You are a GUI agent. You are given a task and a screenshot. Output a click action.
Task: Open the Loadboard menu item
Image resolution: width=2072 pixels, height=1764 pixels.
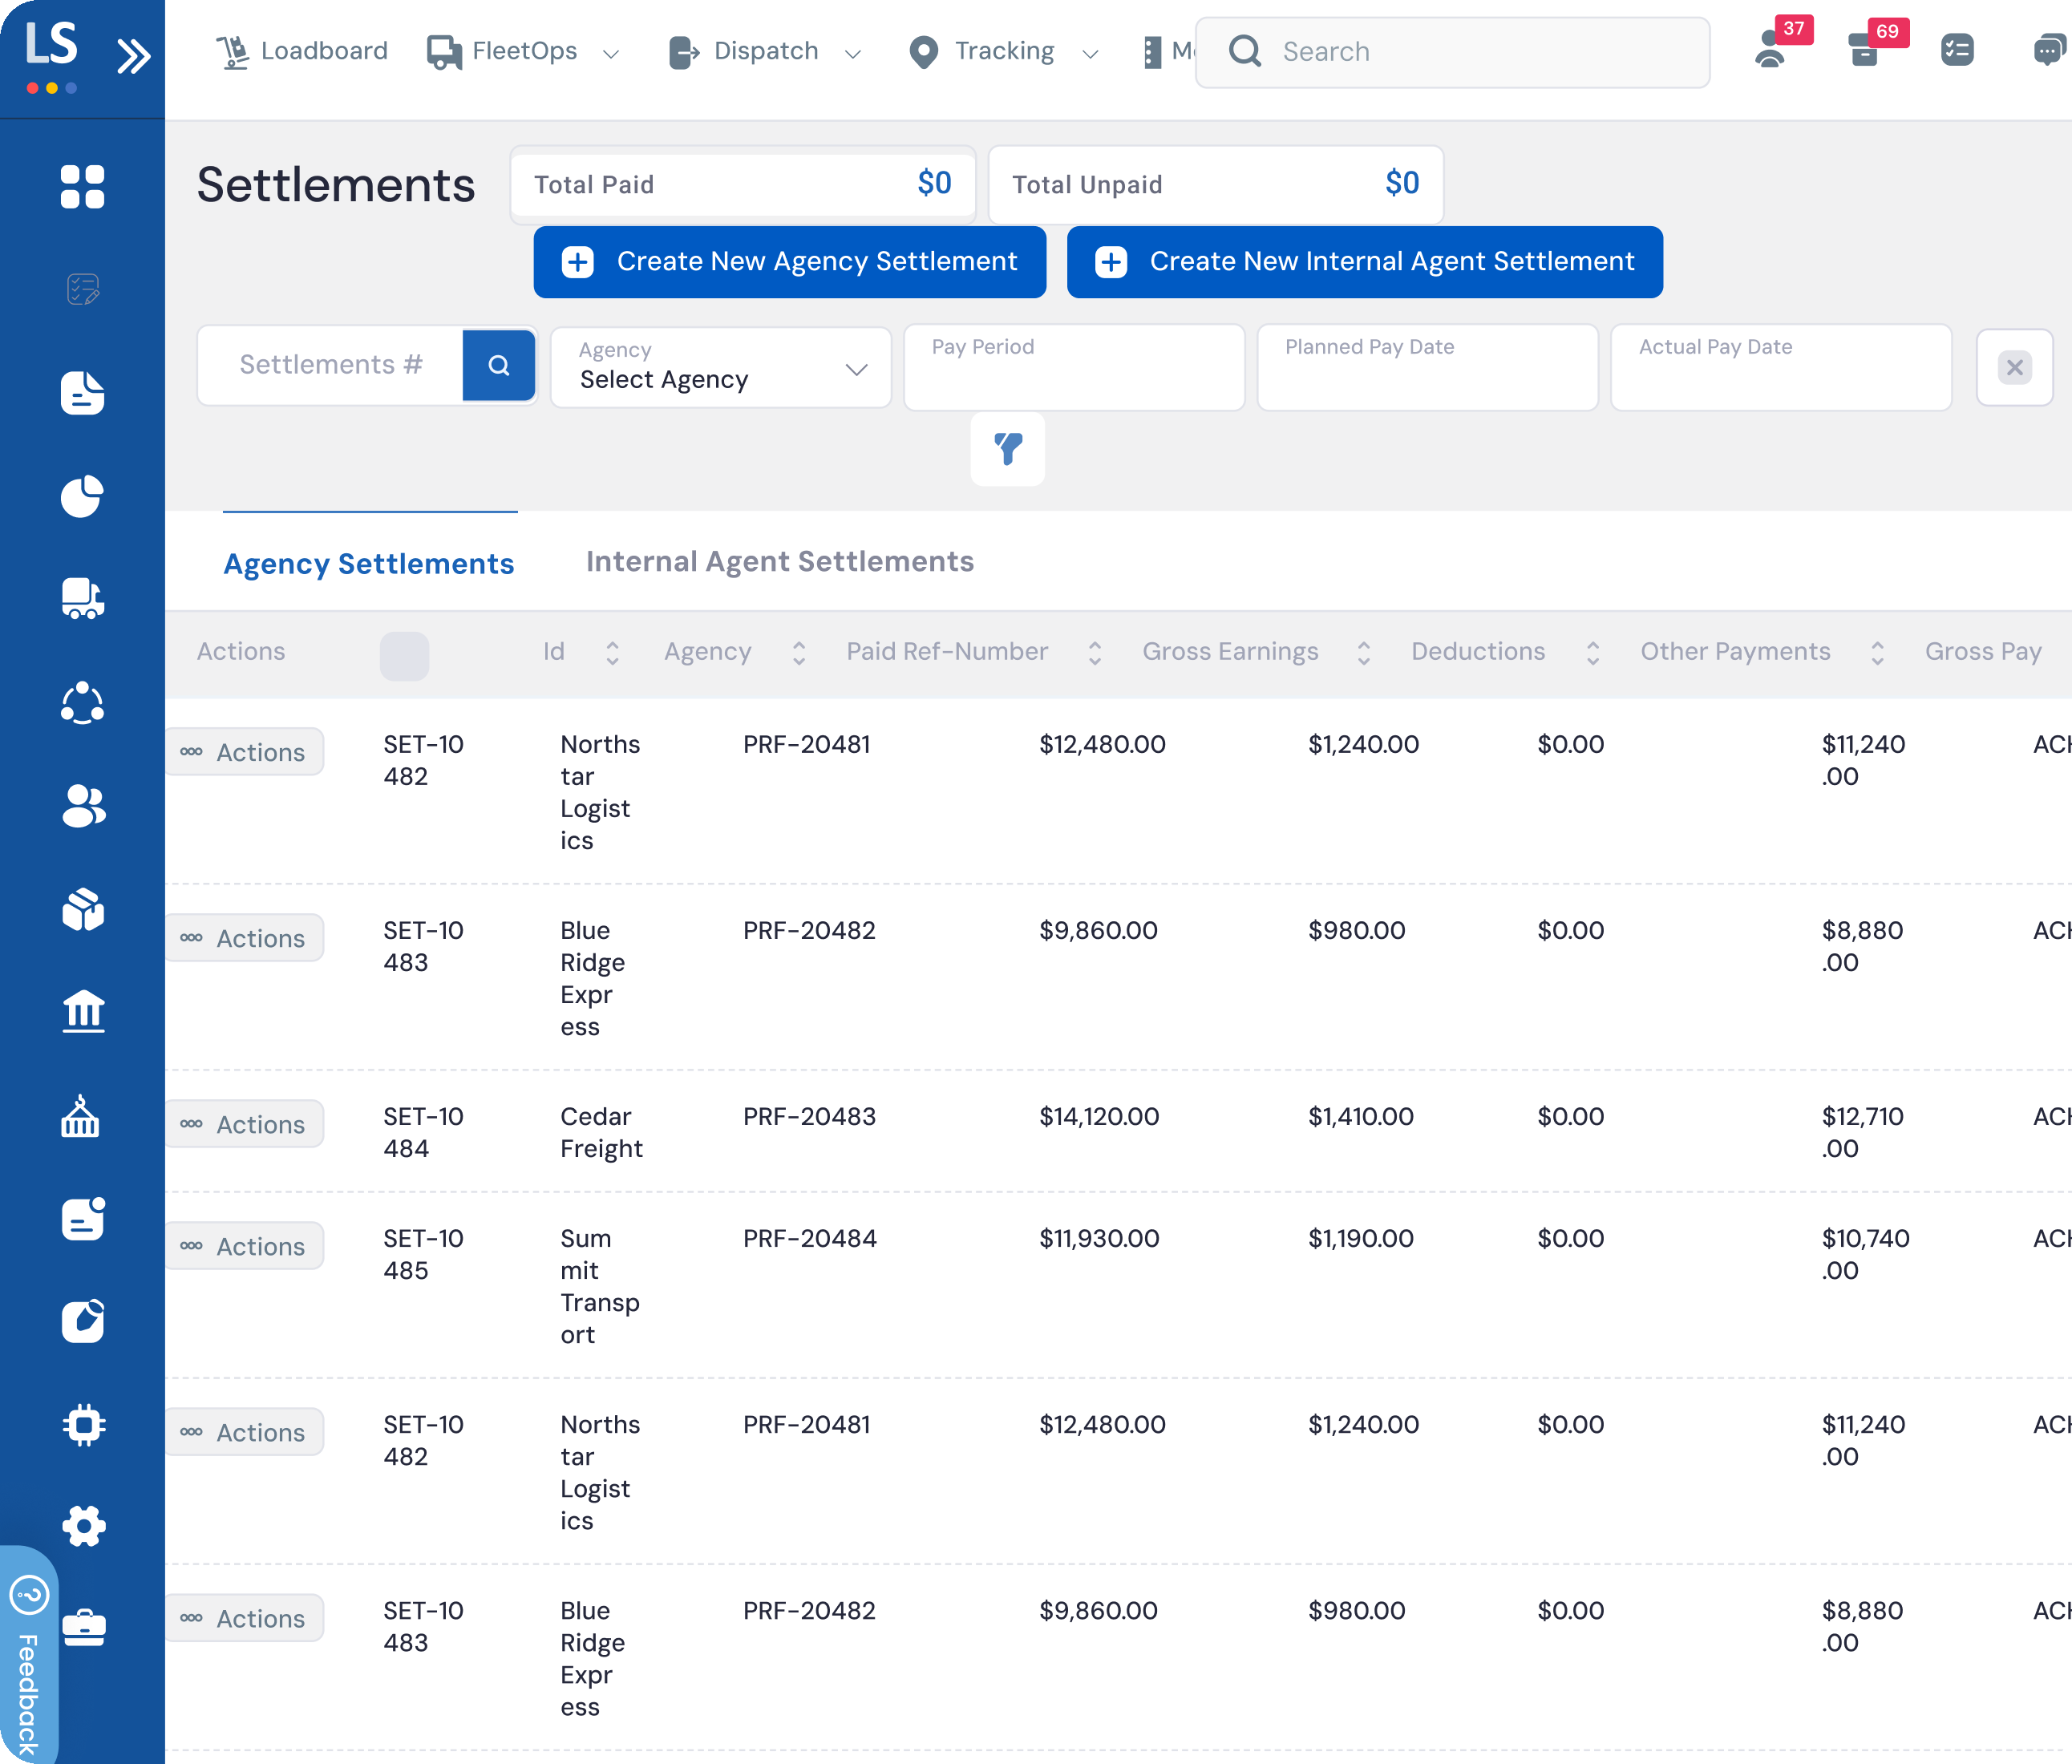(x=303, y=51)
